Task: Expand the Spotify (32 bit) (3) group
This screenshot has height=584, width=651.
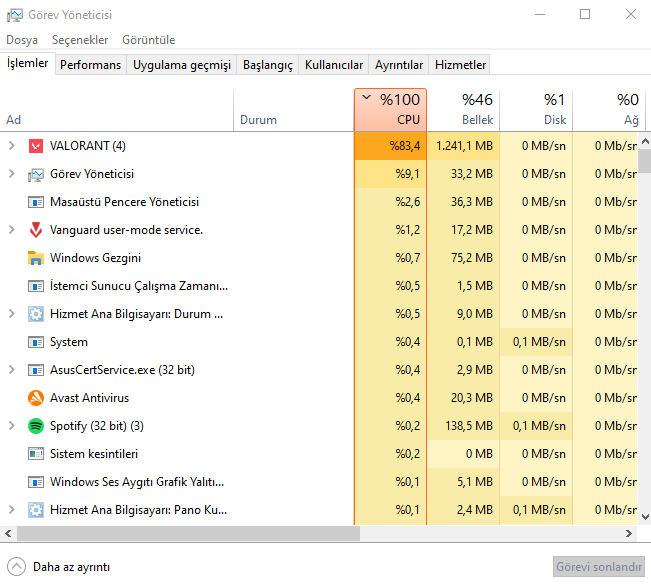Action: pos(12,426)
